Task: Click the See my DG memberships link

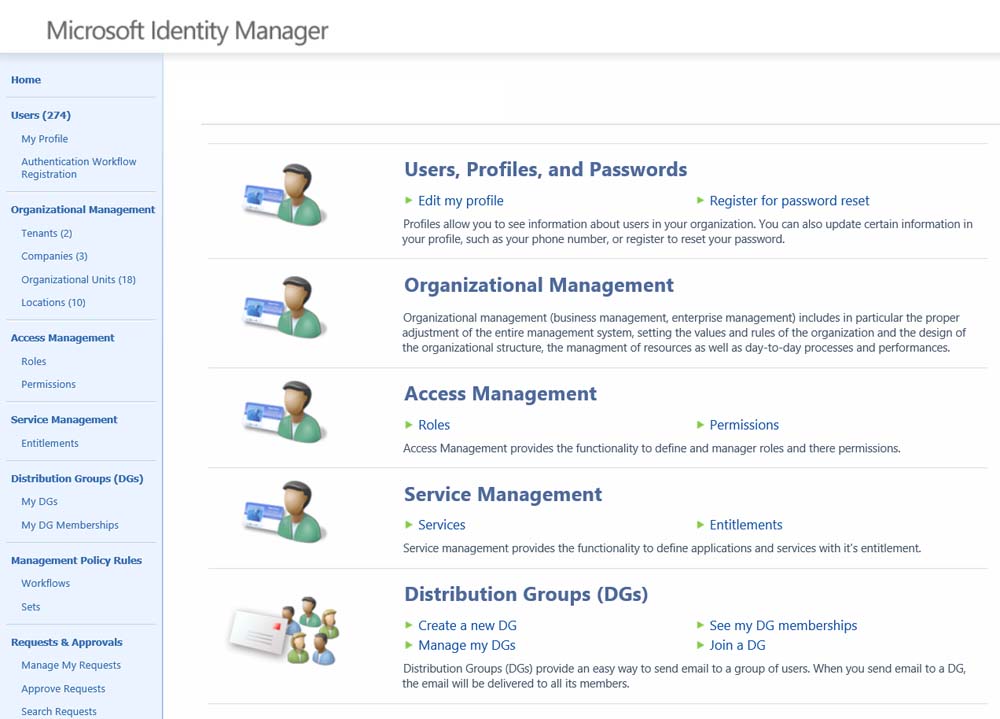Action: point(783,626)
